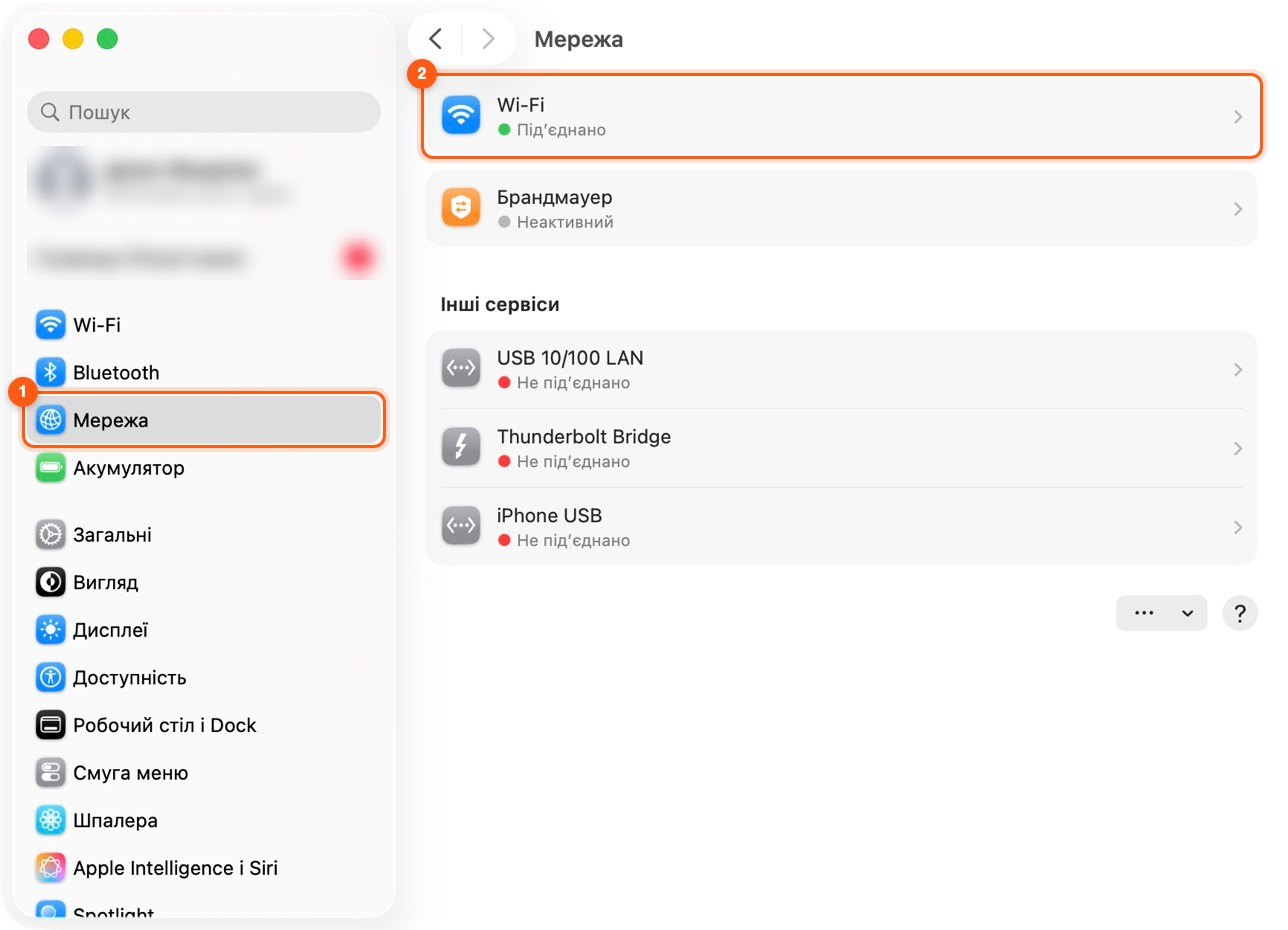Open Шпалера wallpaper settings
The image size is (1288, 930).
204,821
